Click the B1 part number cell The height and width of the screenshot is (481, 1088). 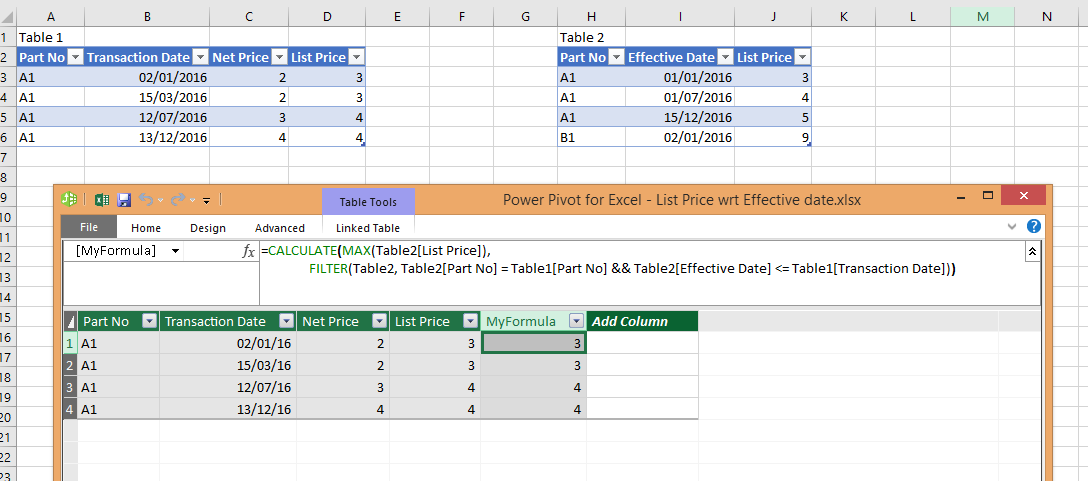591,137
